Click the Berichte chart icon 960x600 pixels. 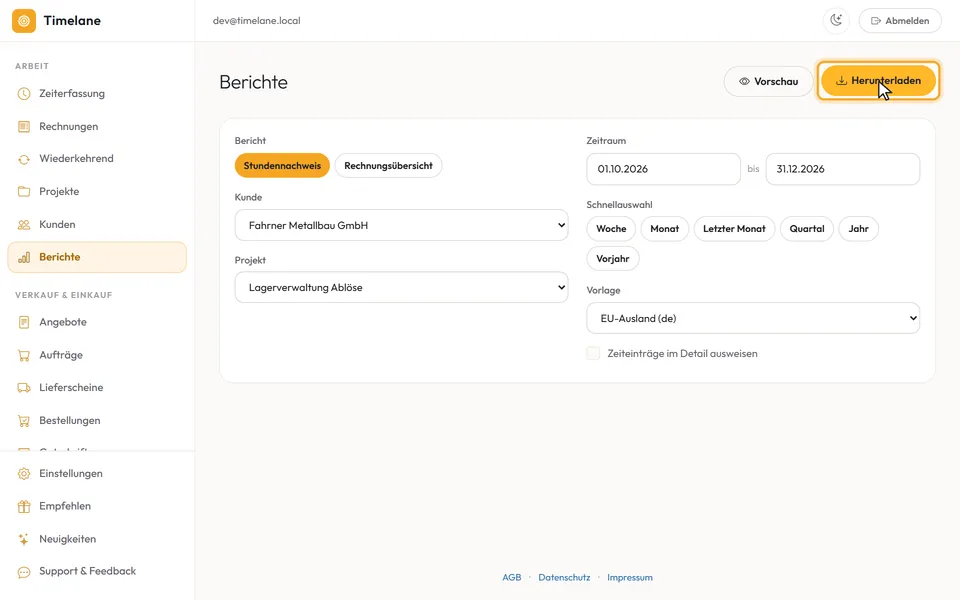[x=24, y=257]
